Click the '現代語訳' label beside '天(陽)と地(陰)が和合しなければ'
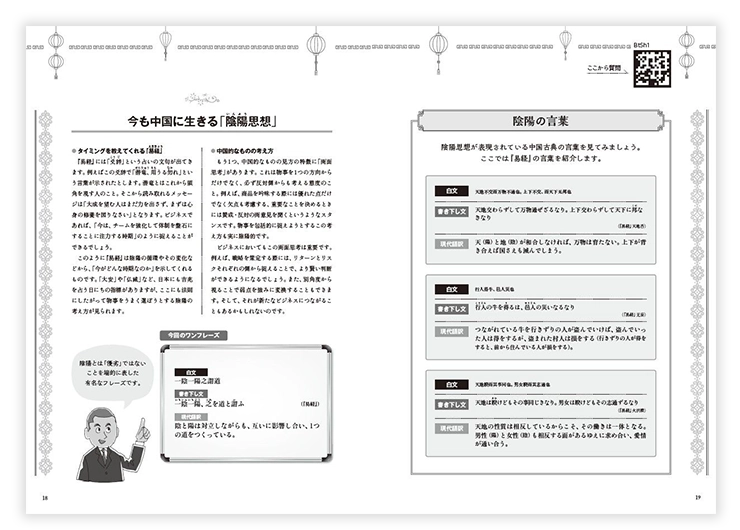The width and height of the screenshot is (740, 530). coord(452,244)
